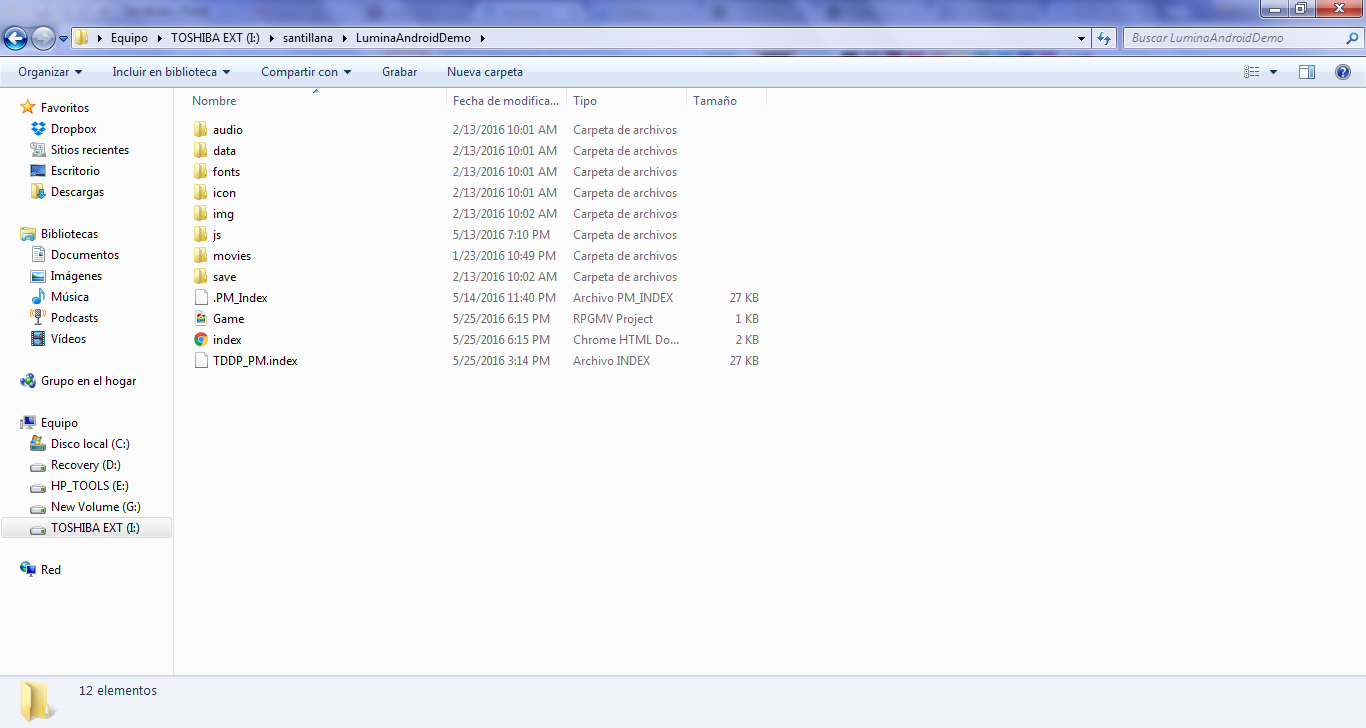1366x728 pixels.
Task: Open the HP_TOOLS (E:) drive
Action: (90, 486)
